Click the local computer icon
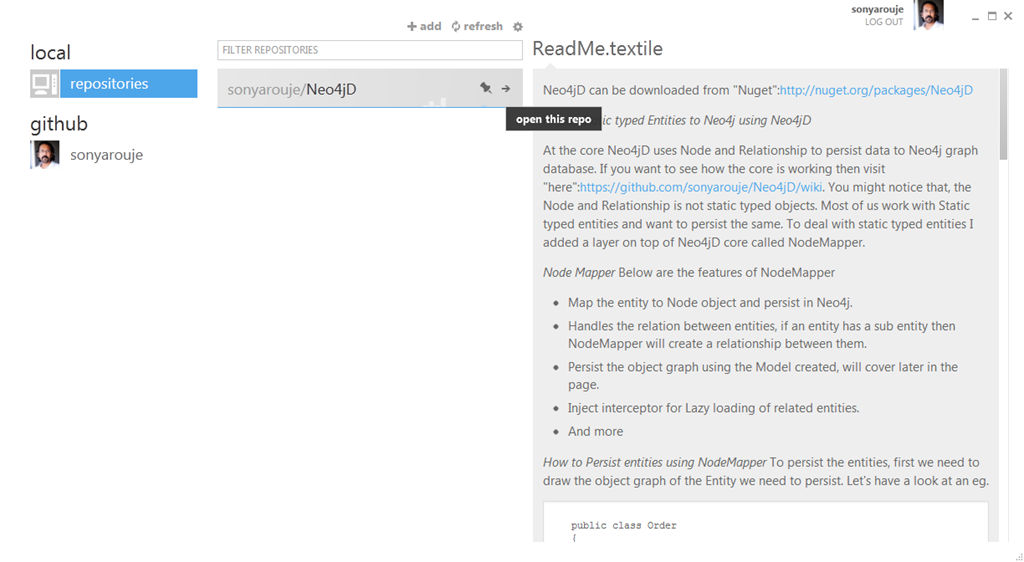 coord(44,84)
